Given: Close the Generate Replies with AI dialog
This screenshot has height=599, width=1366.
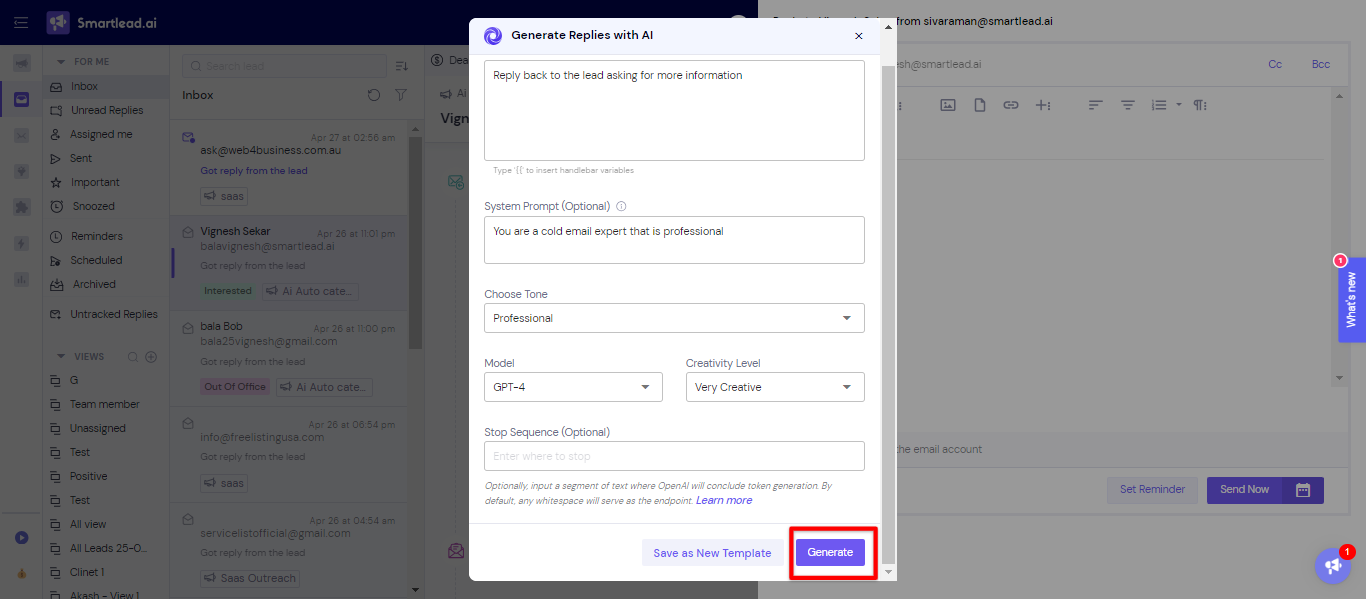Looking at the screenshot, I should coord(858,36).
